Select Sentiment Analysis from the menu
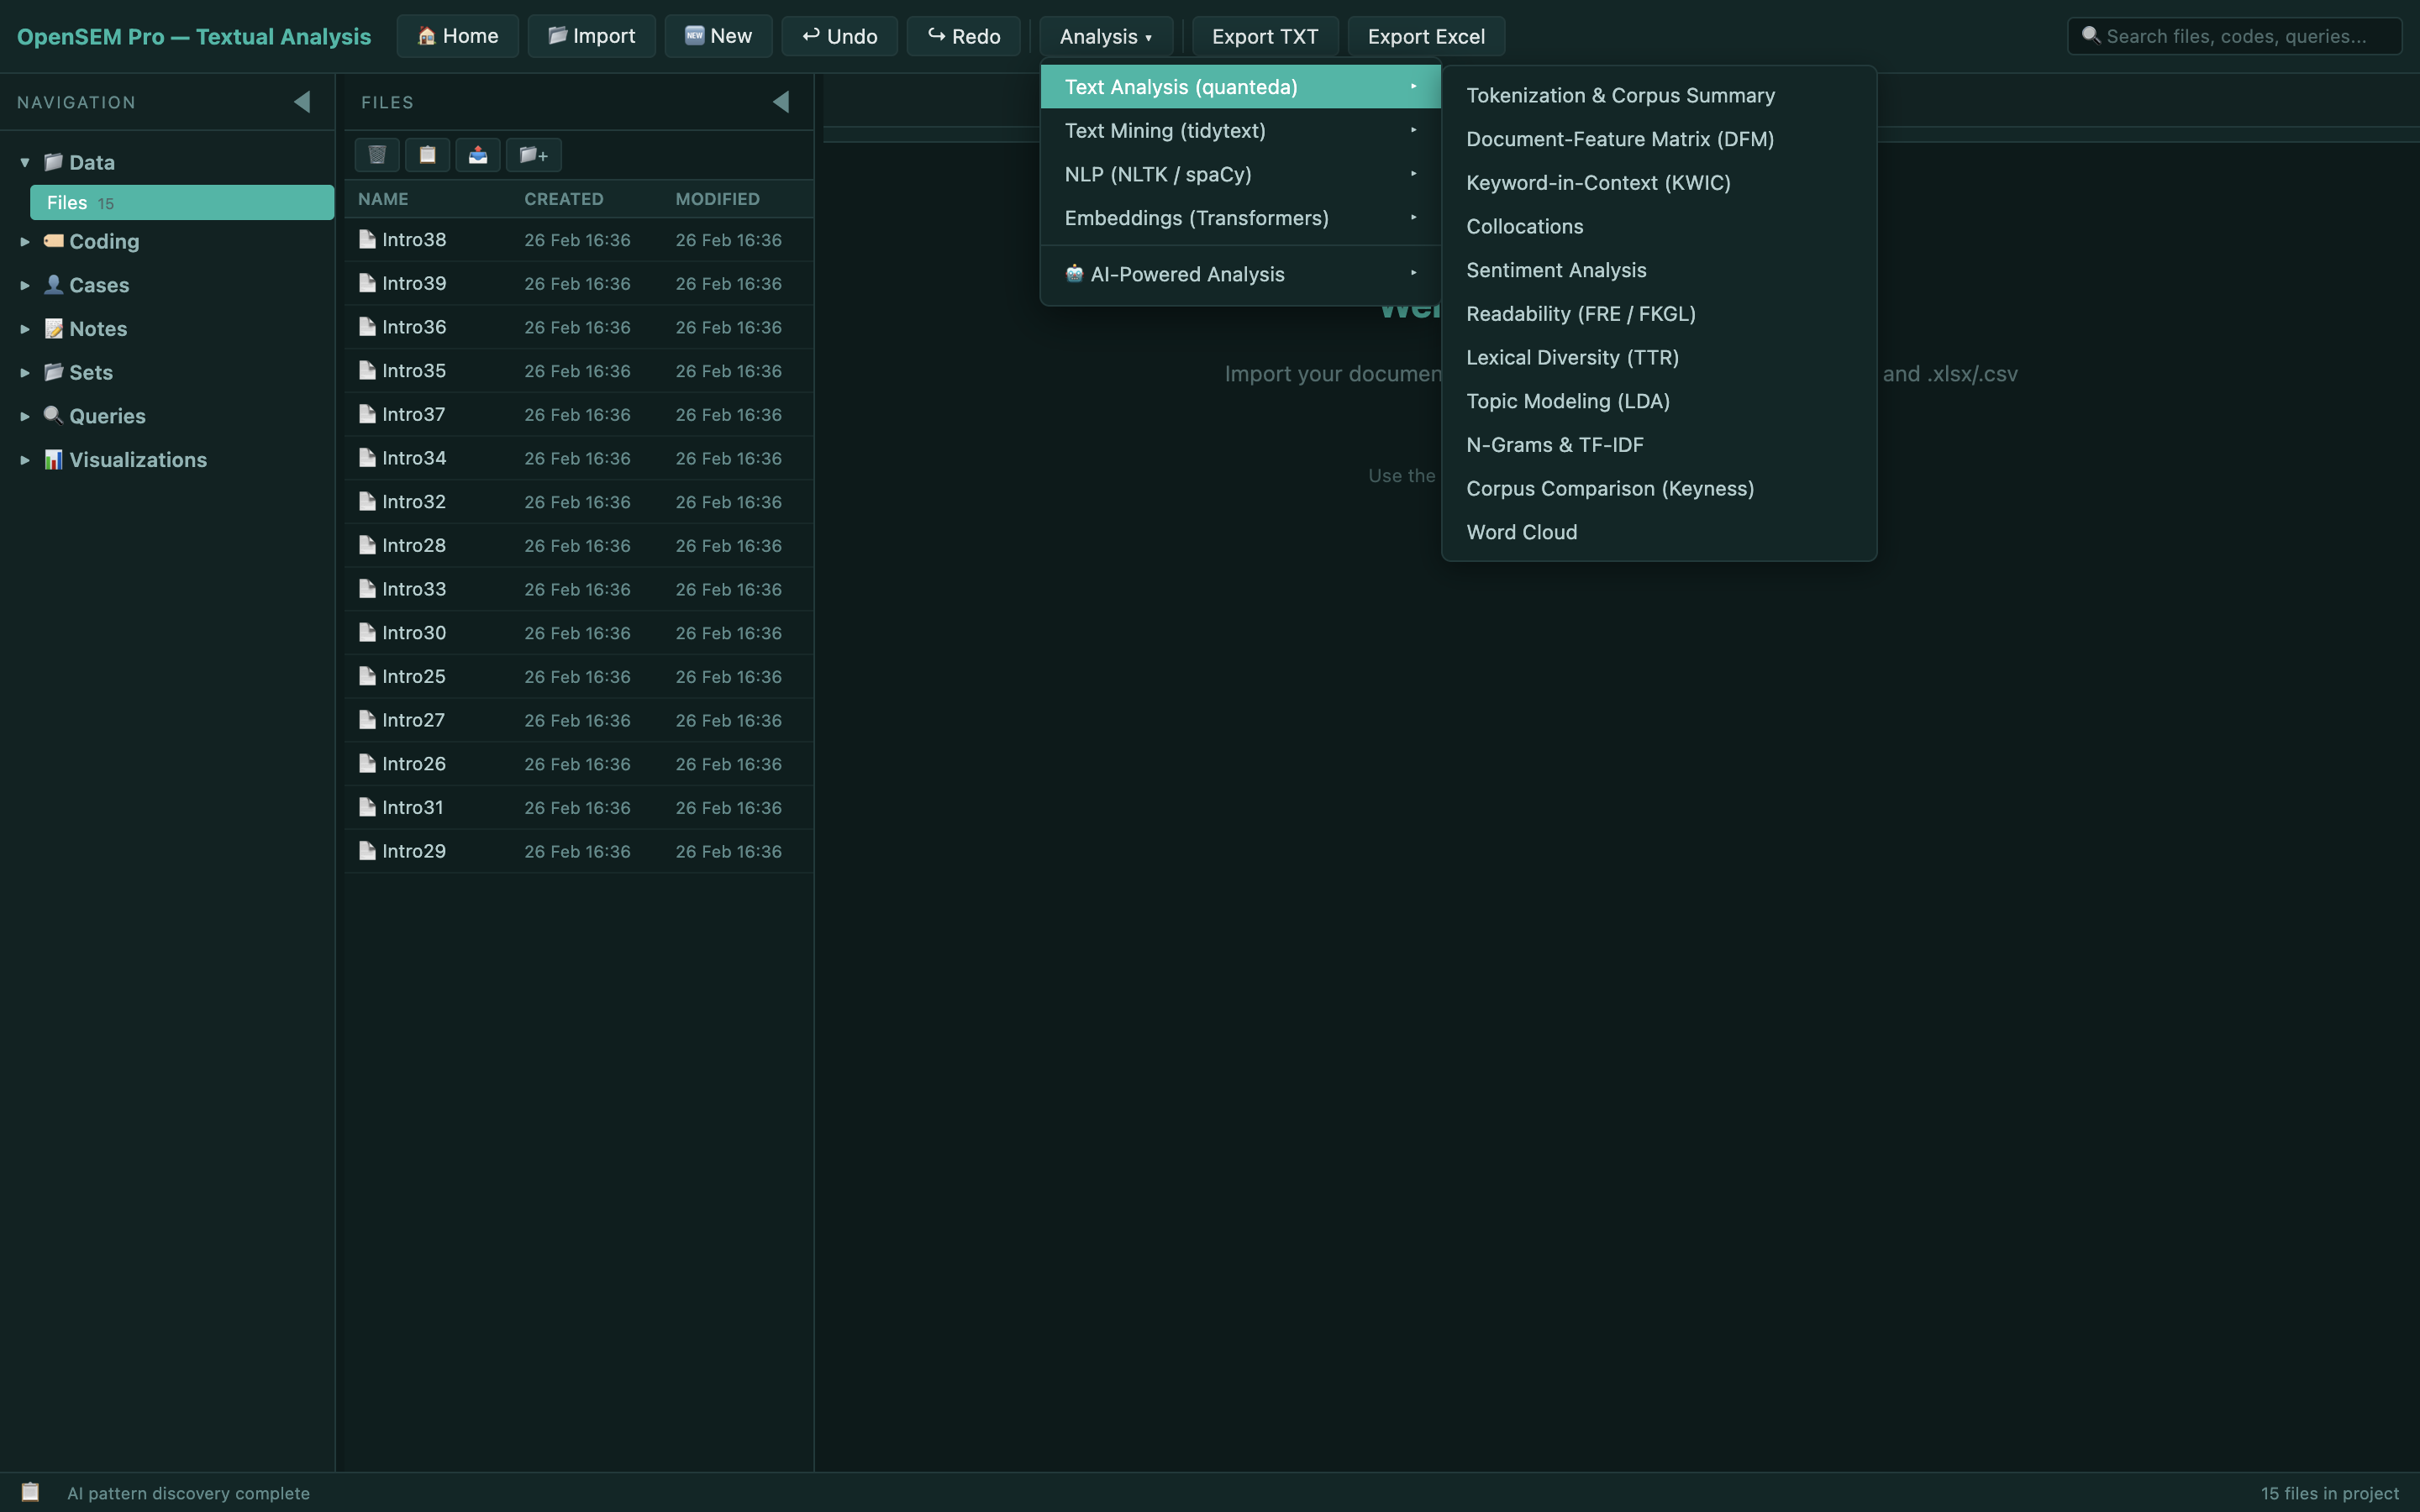Screen dimensions: 2420x1512 (1555, 270)
